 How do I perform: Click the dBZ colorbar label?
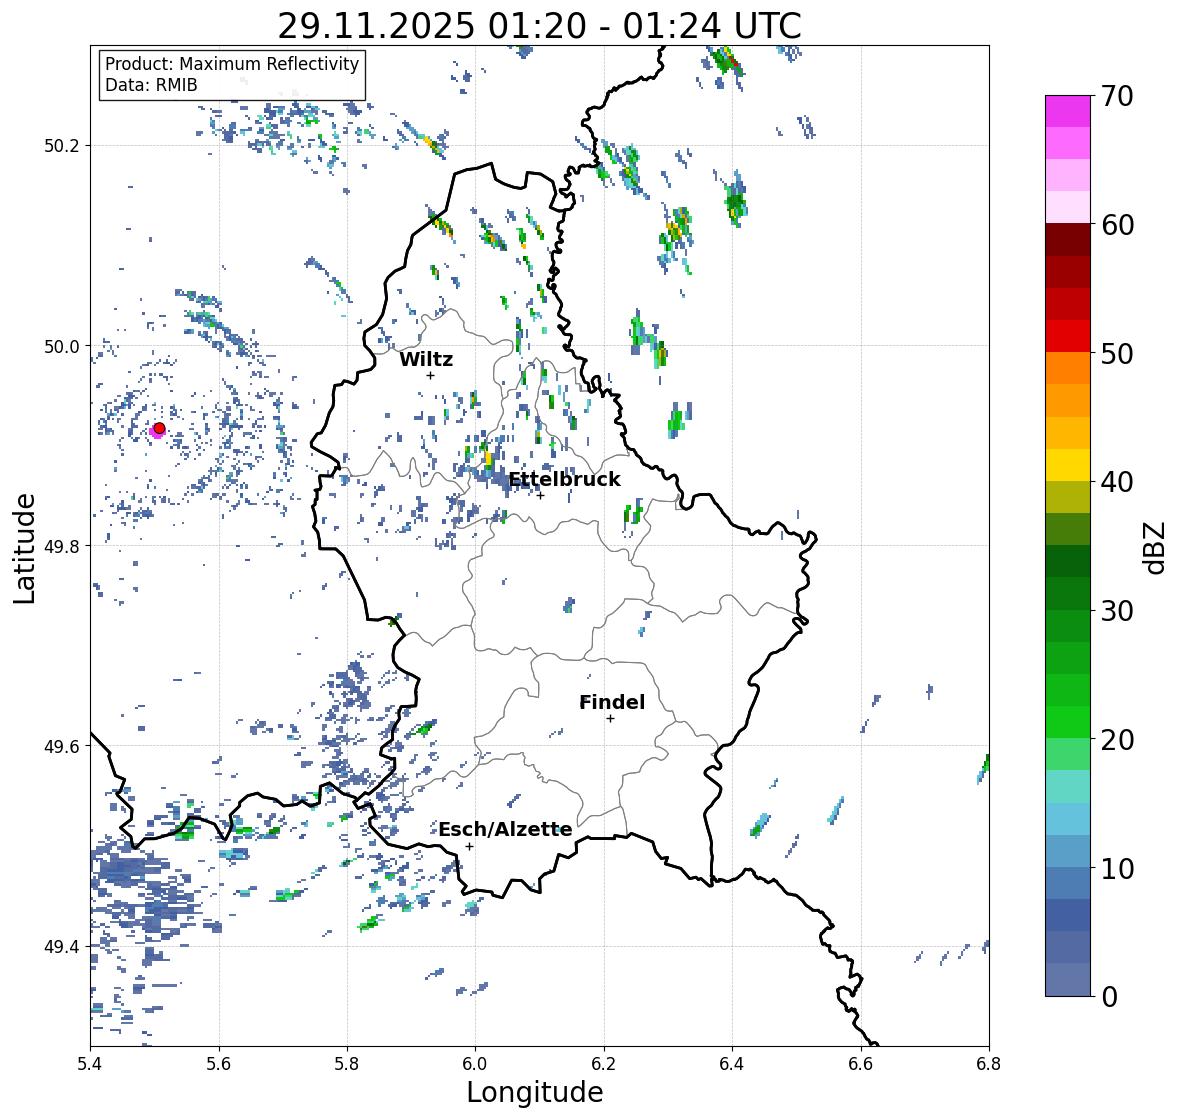click(1156, 548)
